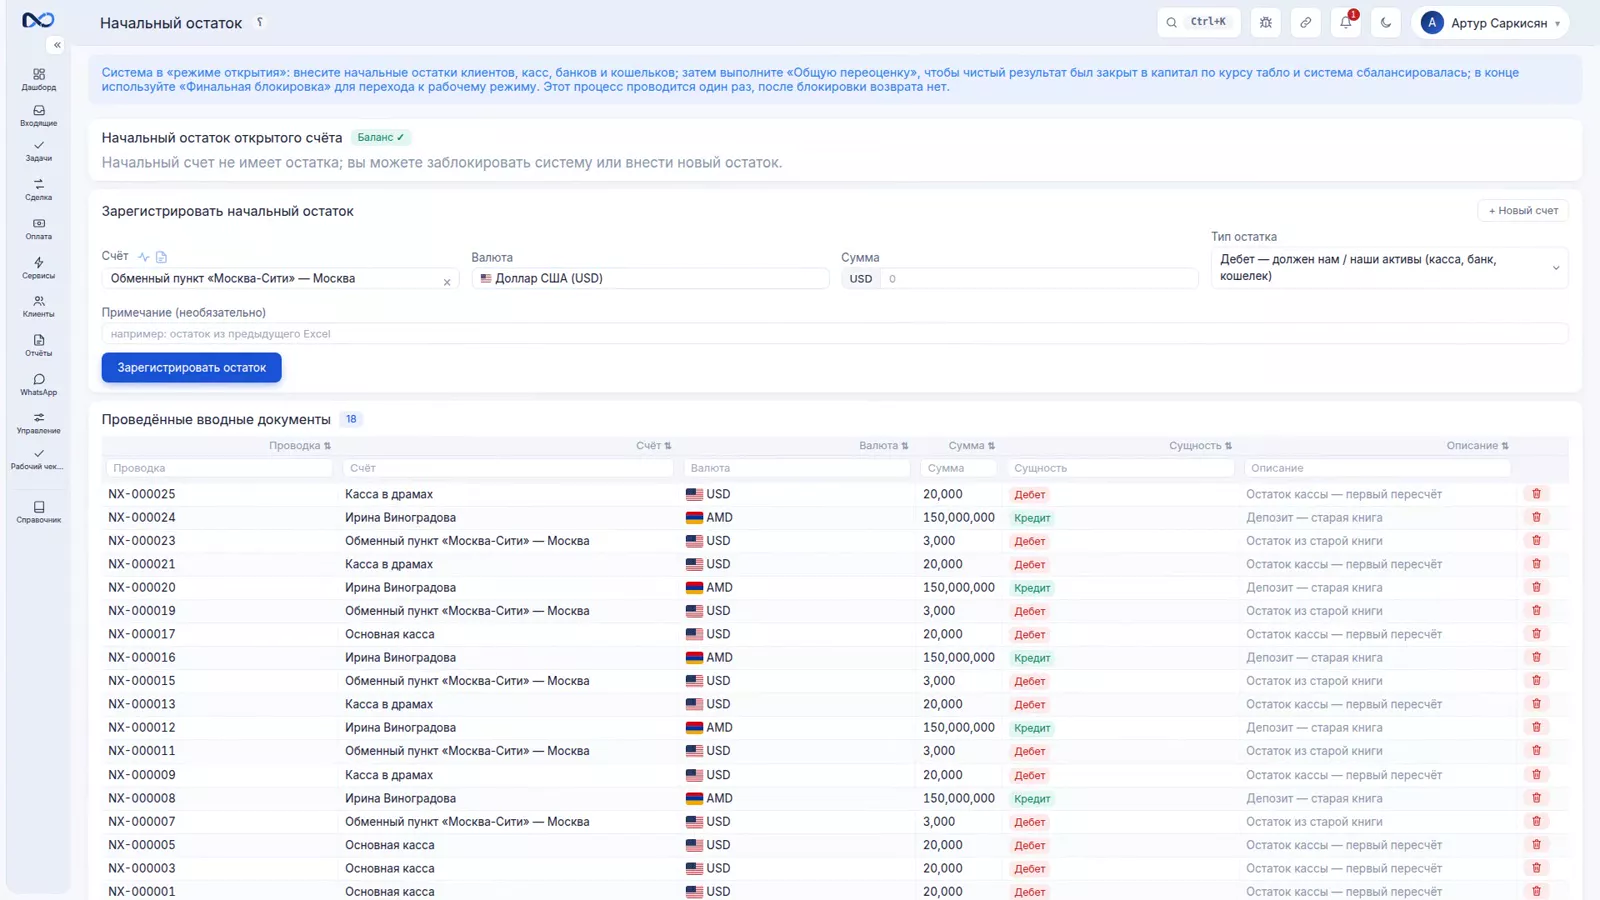The width and height of the screenshot is (1600, 900).
Task: Open Дашборд in the sidebar
Action: click(x=39, y=80)
